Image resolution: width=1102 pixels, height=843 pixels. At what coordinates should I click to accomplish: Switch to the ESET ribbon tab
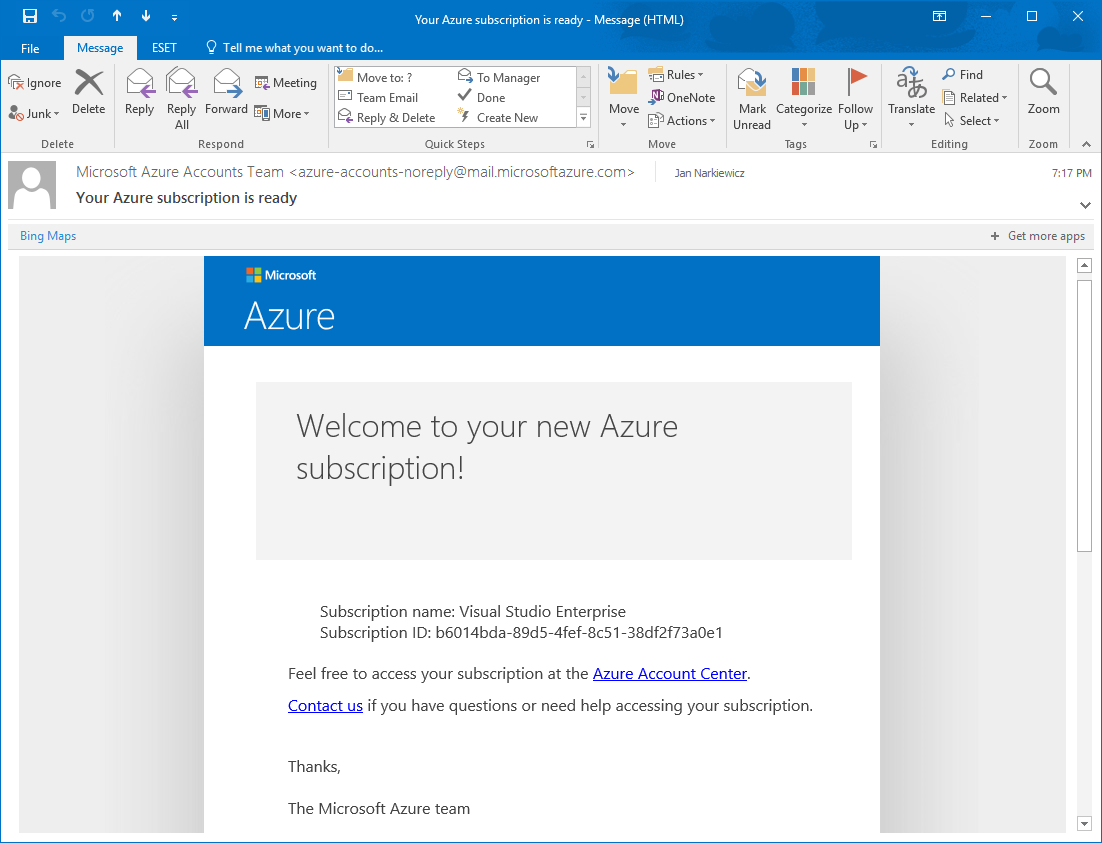tap(163, 47)
